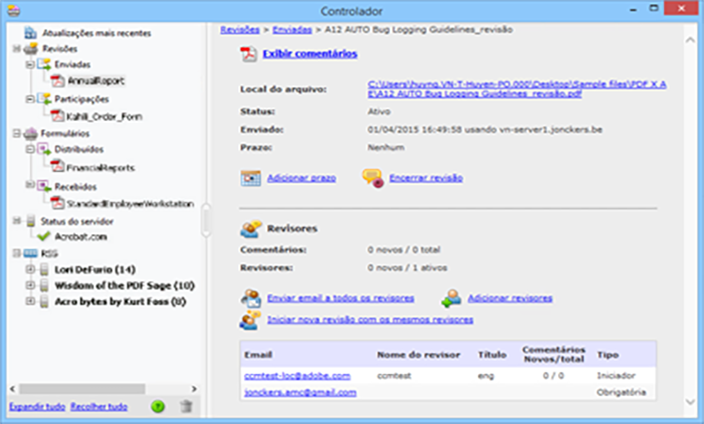Viewport: 704px width, 424px height.
Task: Click the Adicionar revisores person icon
Action: coord(451,298)
